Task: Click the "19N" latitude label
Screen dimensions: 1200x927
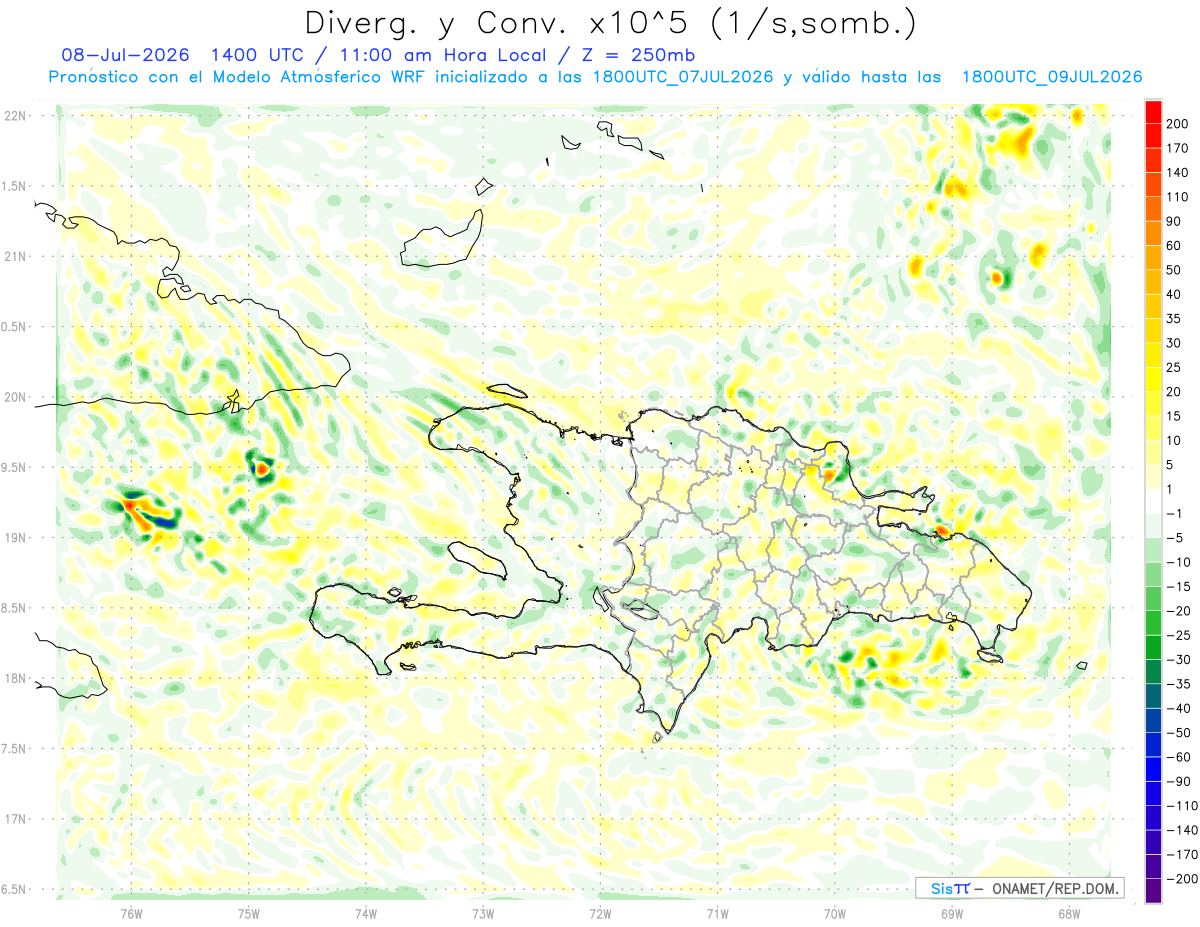Action: 15,537
